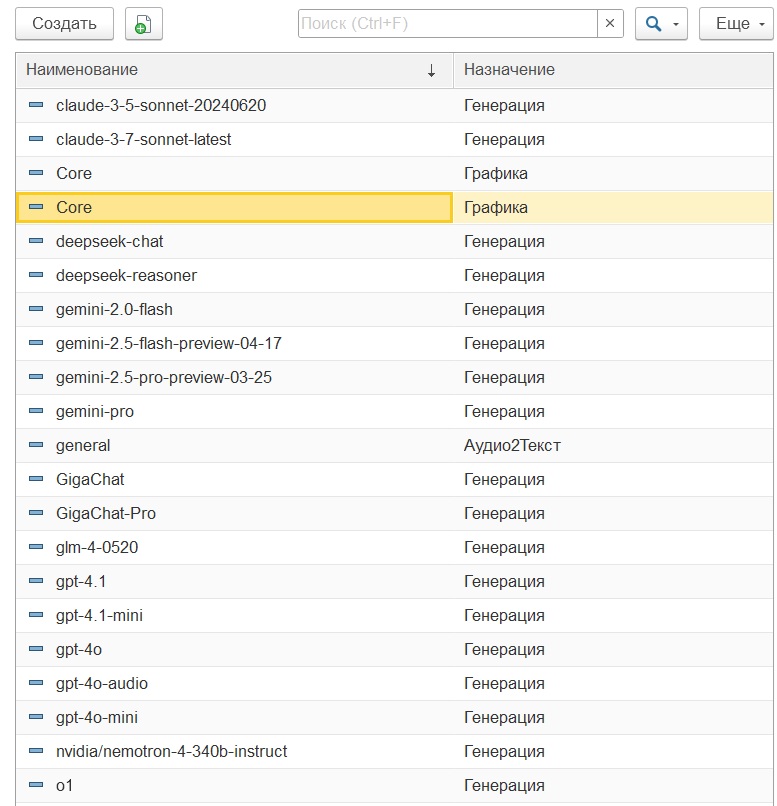Click row icon beside gemini-pro
The image size is (777, 806).
pos(36,411)
